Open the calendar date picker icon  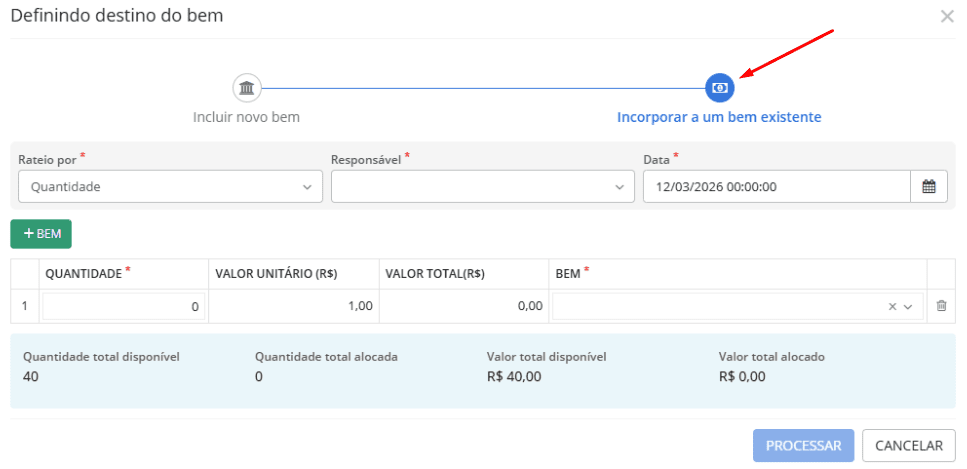pos(928,186)
